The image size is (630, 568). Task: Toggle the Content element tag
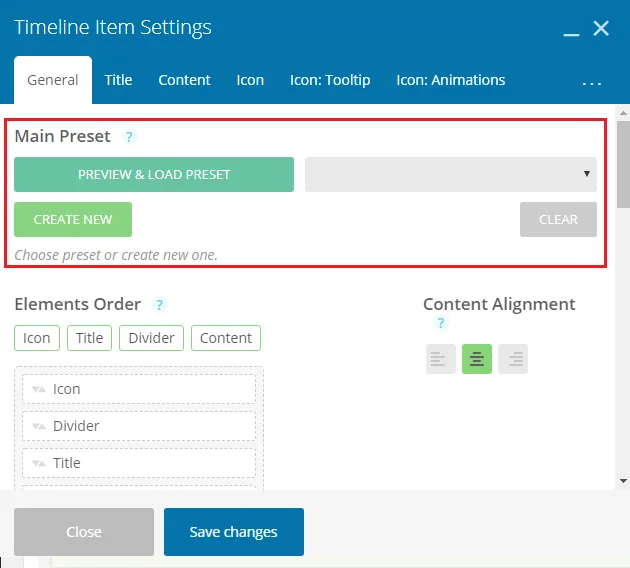[226, 338]
